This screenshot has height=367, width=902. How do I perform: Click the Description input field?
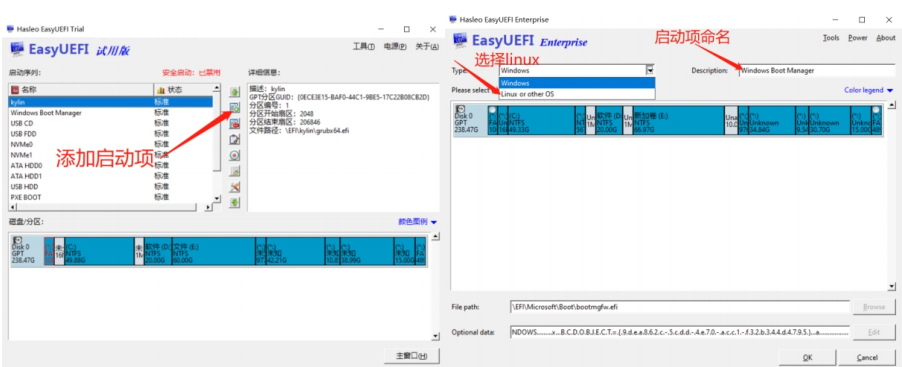pos(817,71)
